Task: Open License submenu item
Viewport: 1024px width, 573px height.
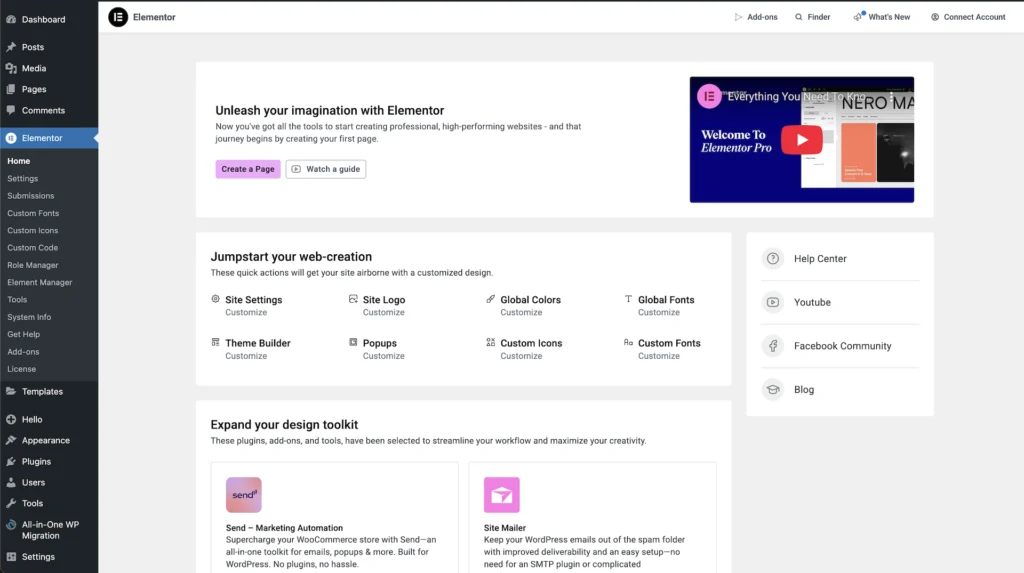Action: click(x=22, y=368)
